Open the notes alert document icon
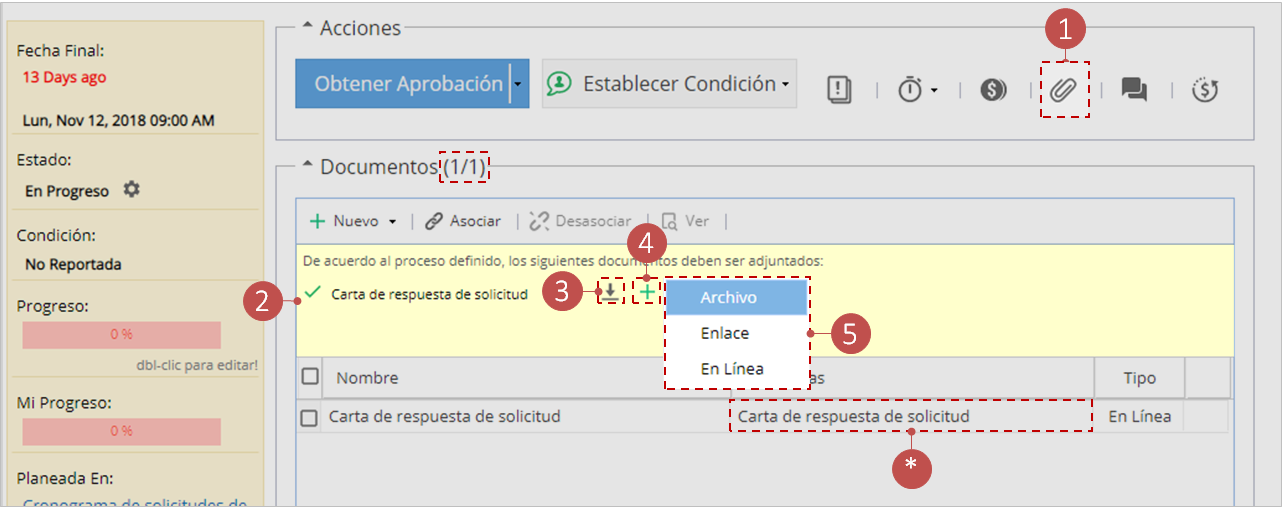Viewport: 1282px width, 508px height. tap(839, 89)
